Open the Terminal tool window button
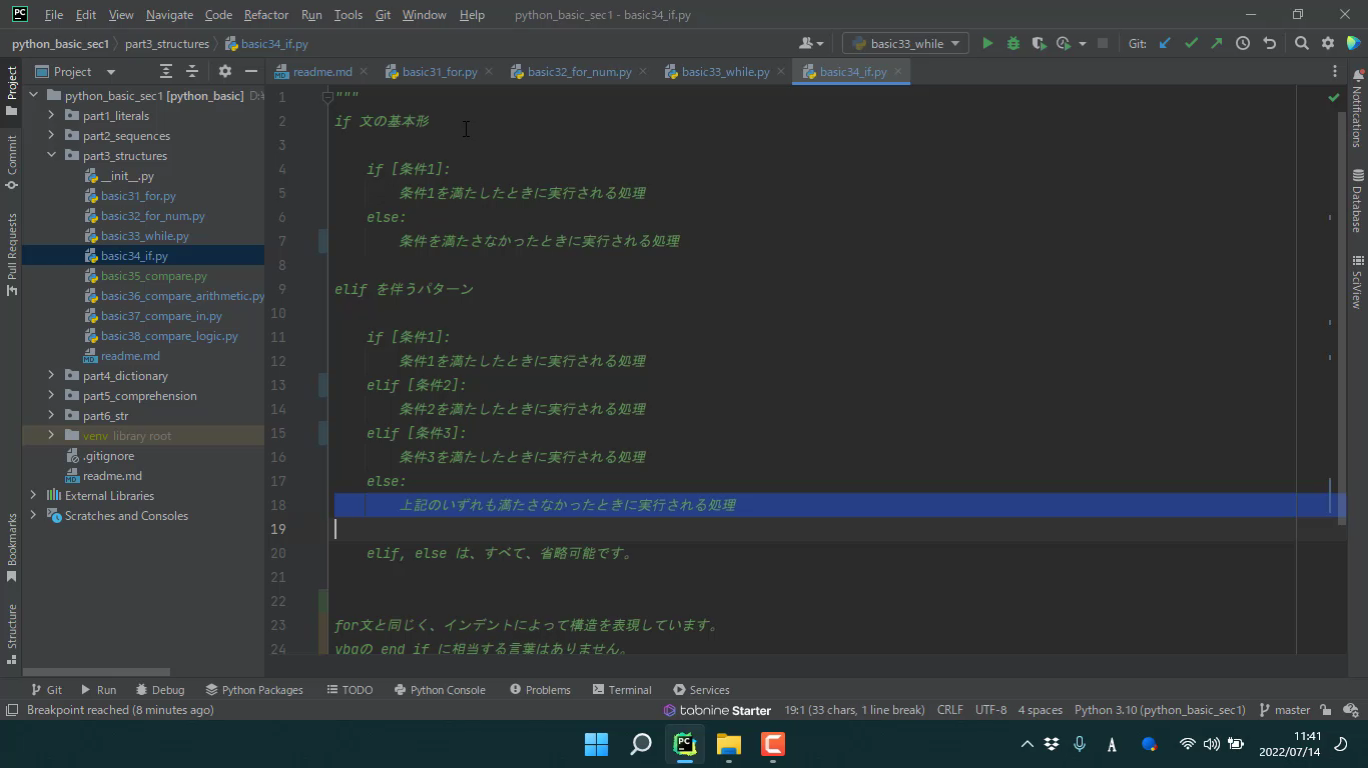The height and width of the screenshot is (768, 1368). click(x=621, y=690)
